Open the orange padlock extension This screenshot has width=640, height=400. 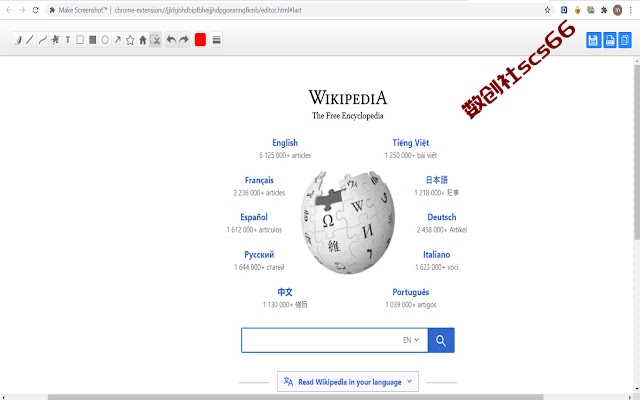coord(577,10)
